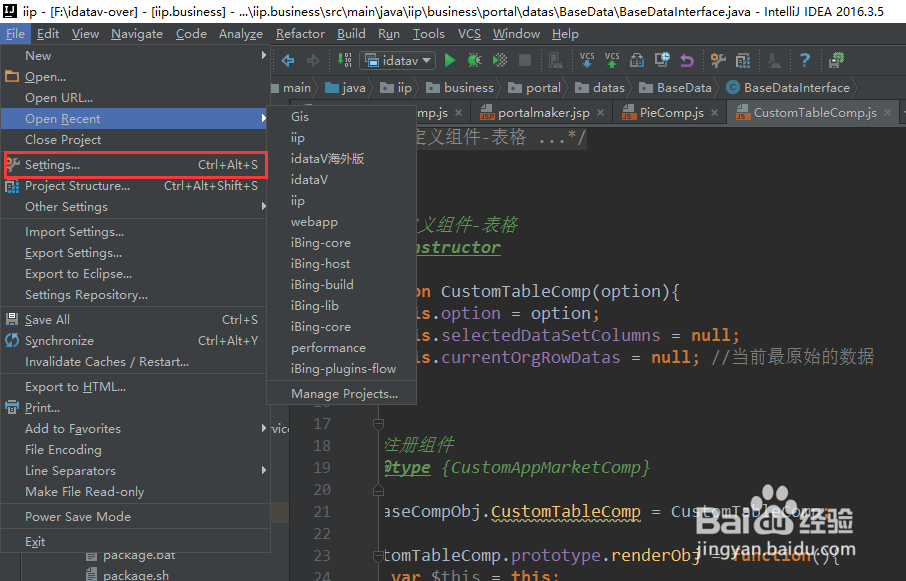906x581 pixels.
Task: Choose Export to Eclipse
Action: [79, 274]
